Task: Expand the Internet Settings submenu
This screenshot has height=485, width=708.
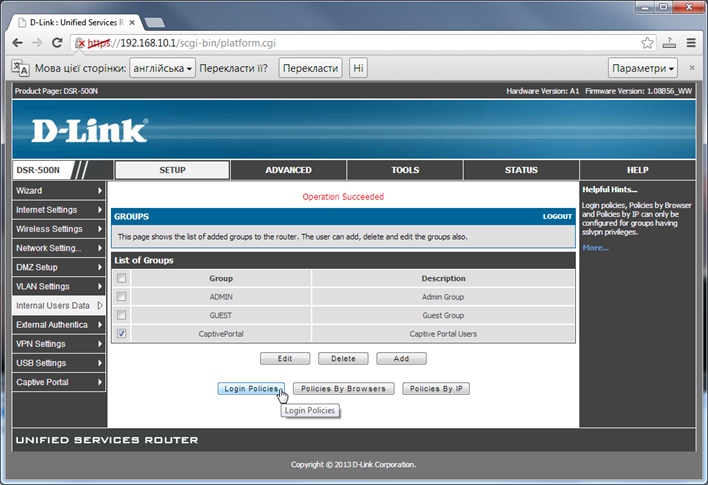Action: click(58, 210)
